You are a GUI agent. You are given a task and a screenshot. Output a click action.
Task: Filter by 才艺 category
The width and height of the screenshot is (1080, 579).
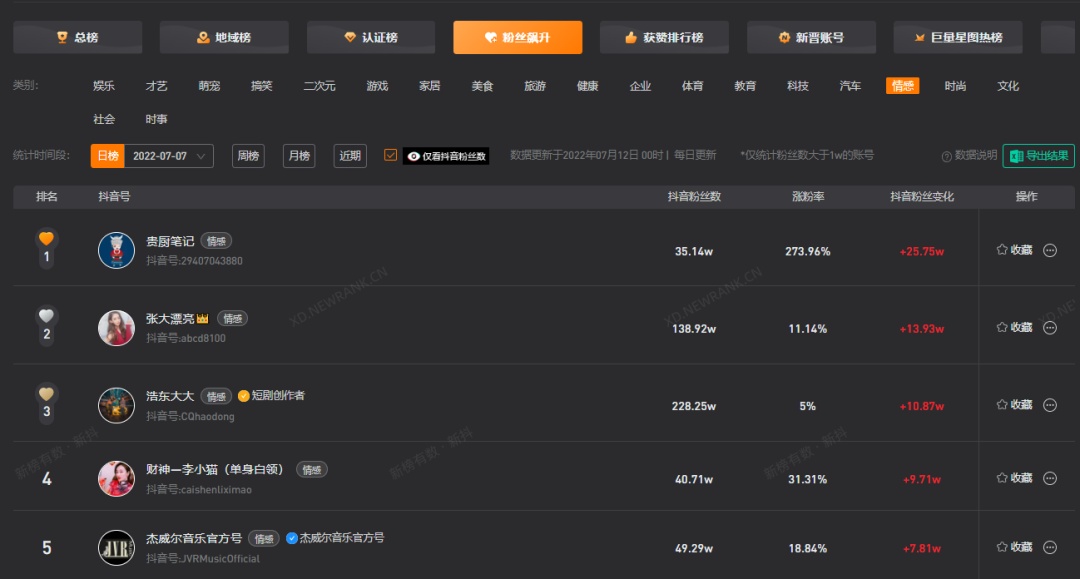point(156,86)
